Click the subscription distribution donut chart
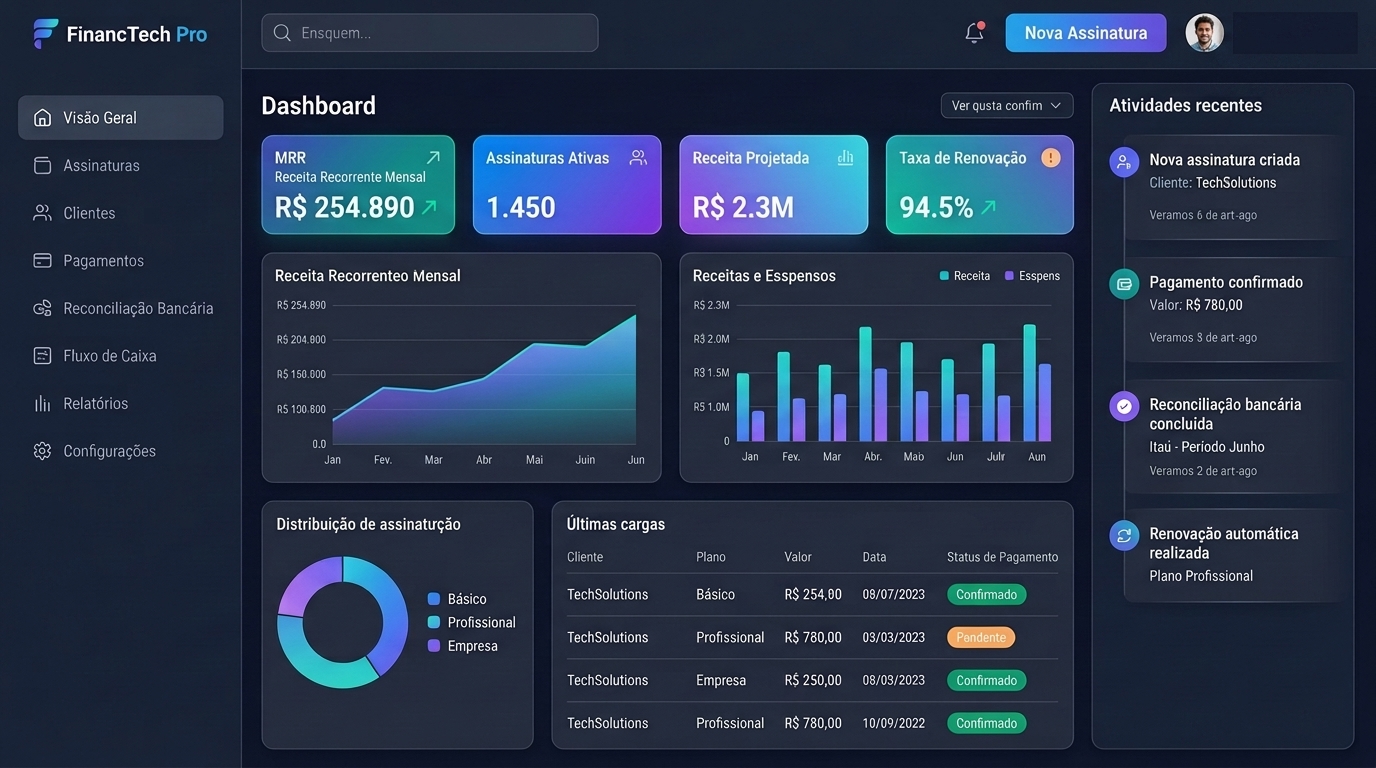Screen dimensions: 1376x768 (343, 622)
